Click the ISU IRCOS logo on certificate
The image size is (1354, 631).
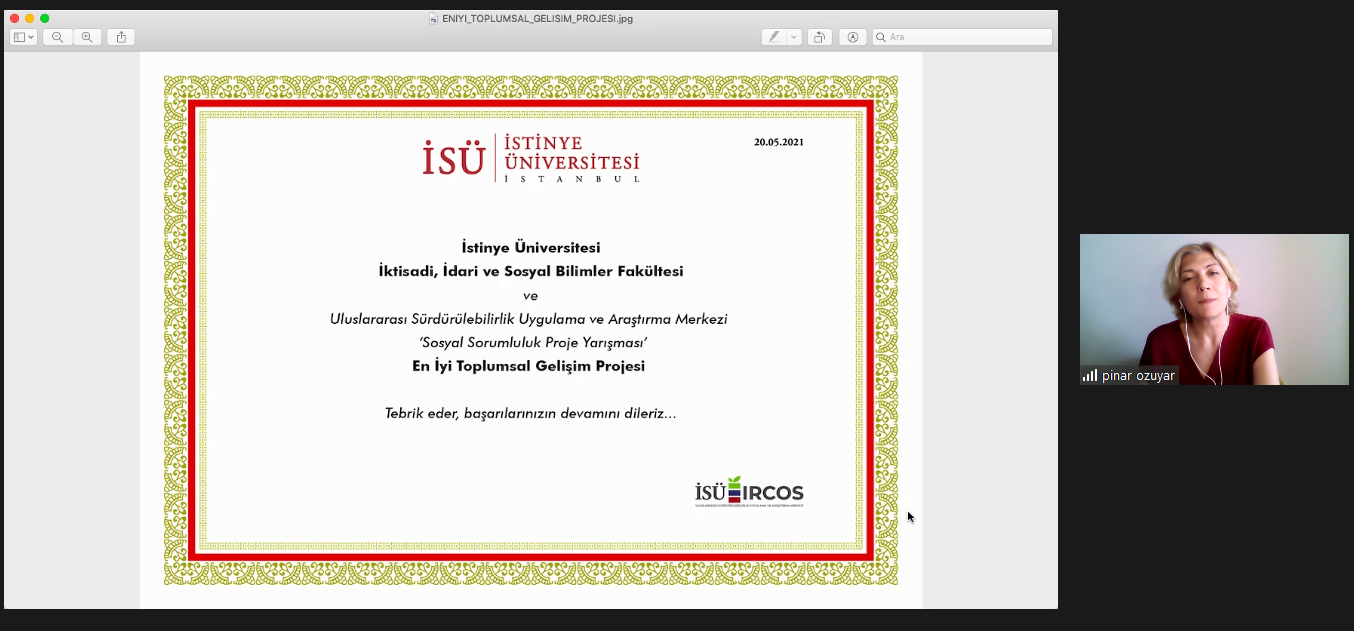[749, 492]
